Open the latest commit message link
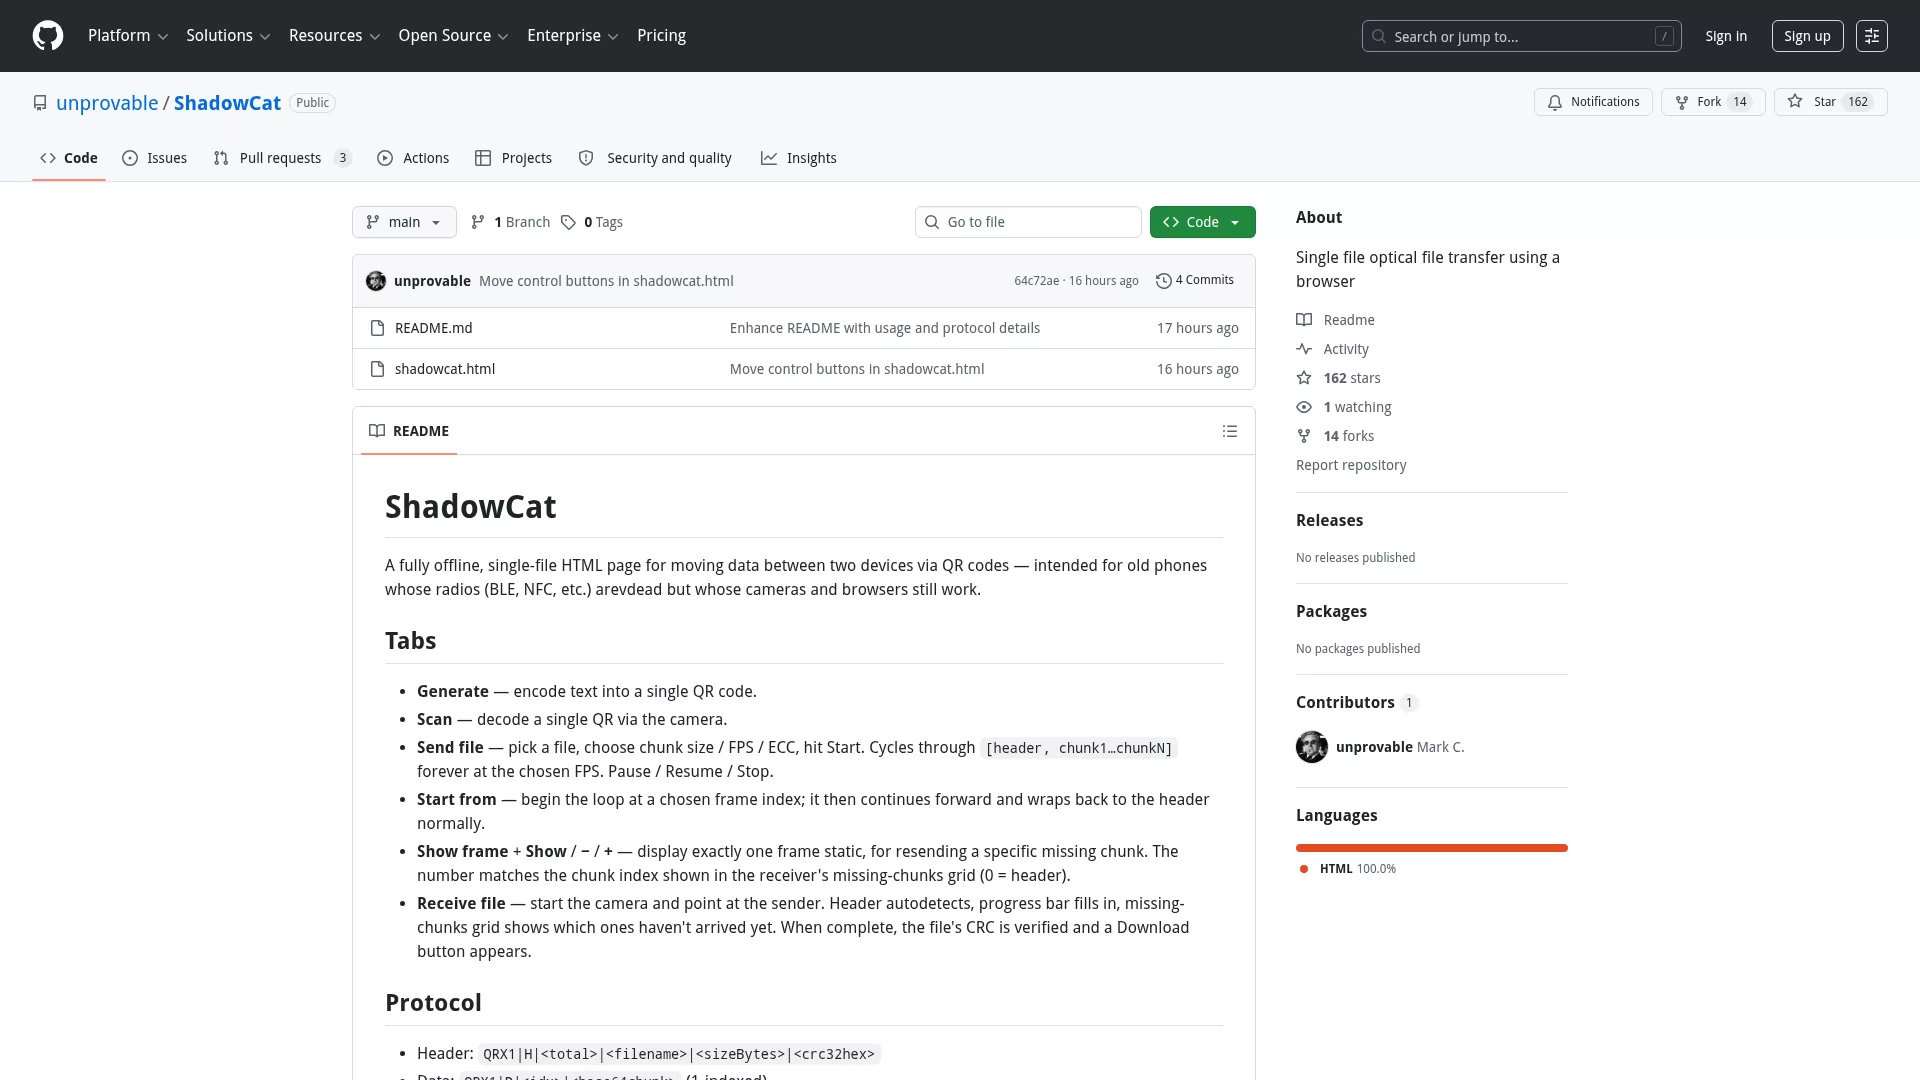Screen dimensions: 1920x1080 click(x=606, y=281)
